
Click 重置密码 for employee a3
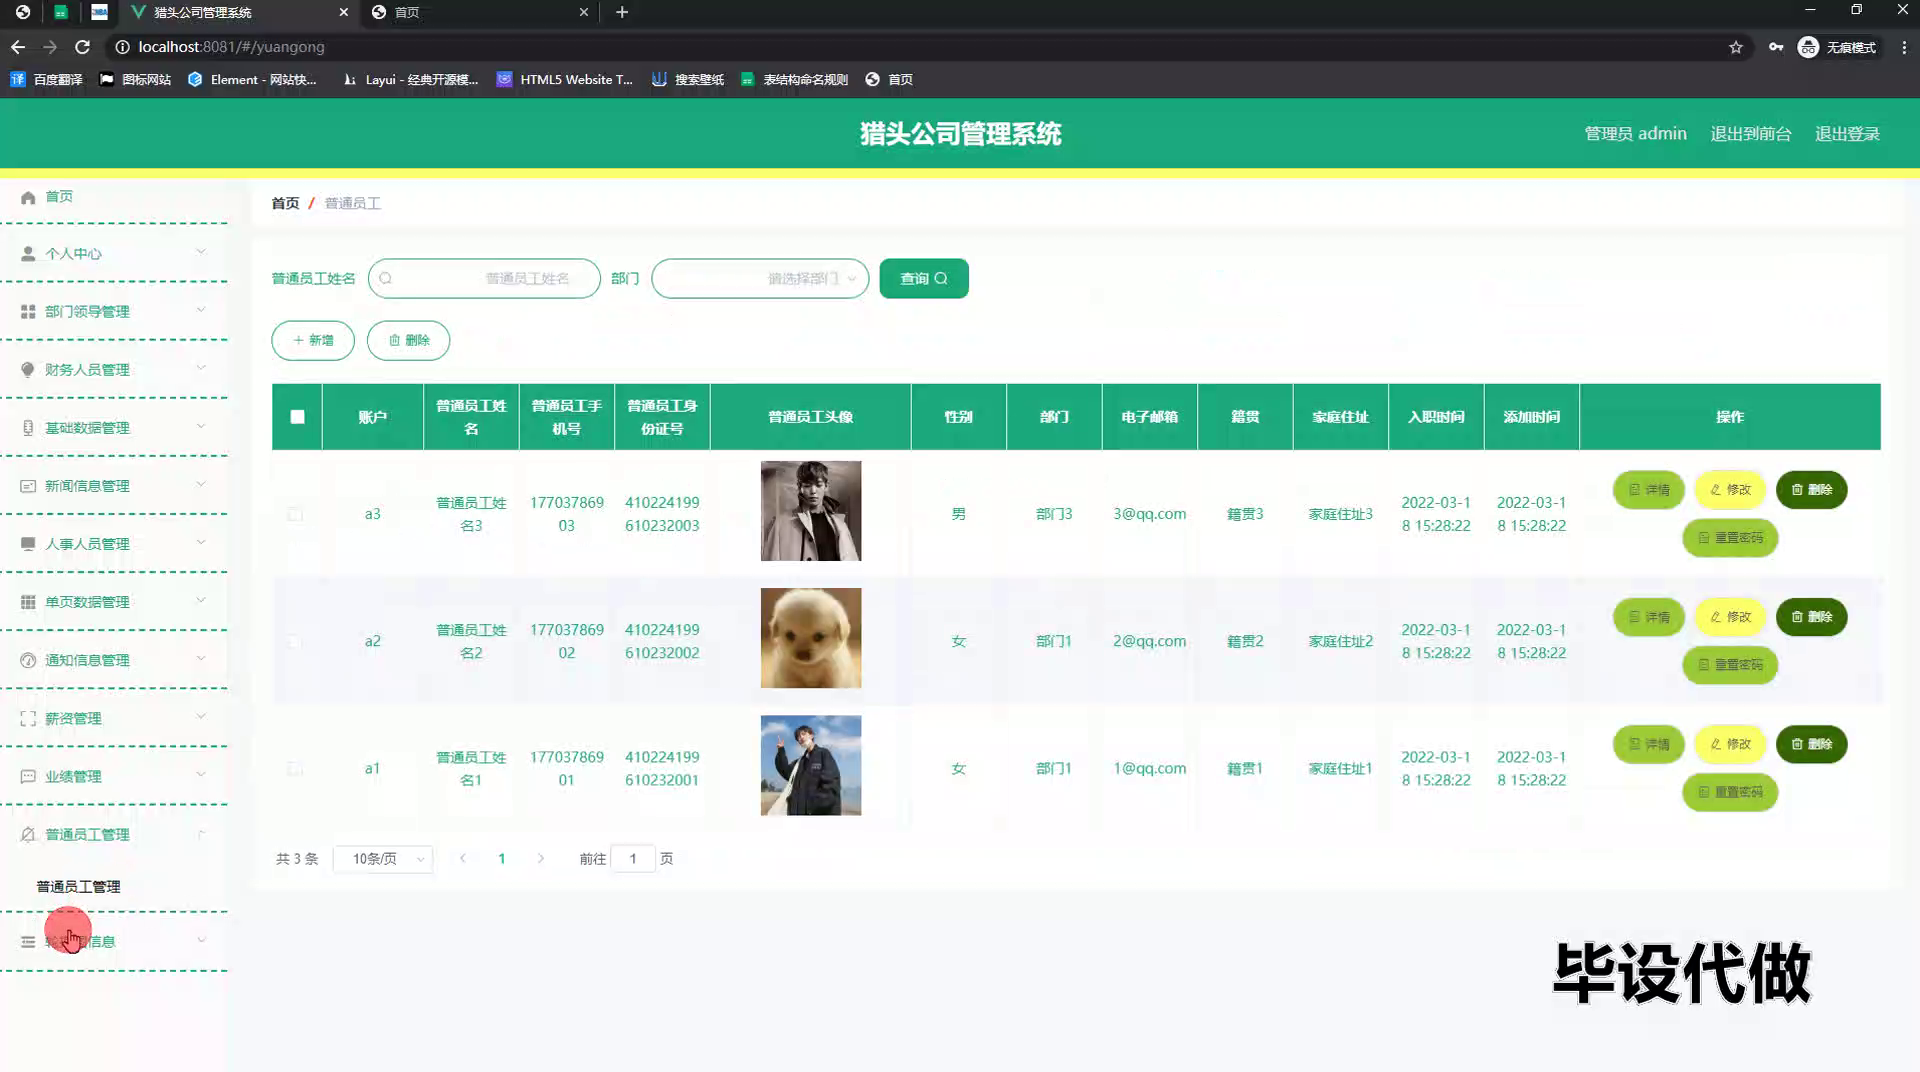tap(1730, 538)
